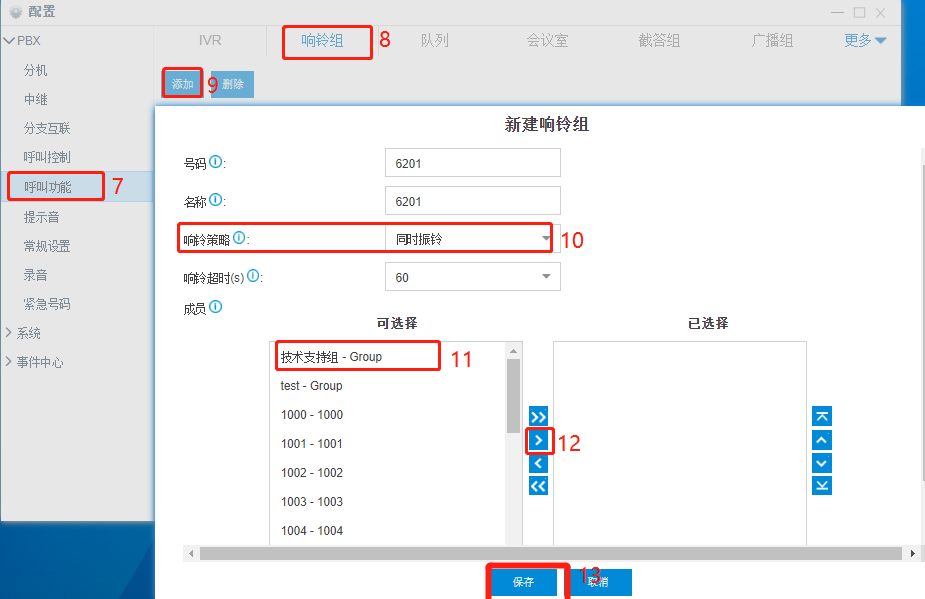Move selected member to bottom icon
The height and width of the screenshot is (599, 925).
pos(822,486)
